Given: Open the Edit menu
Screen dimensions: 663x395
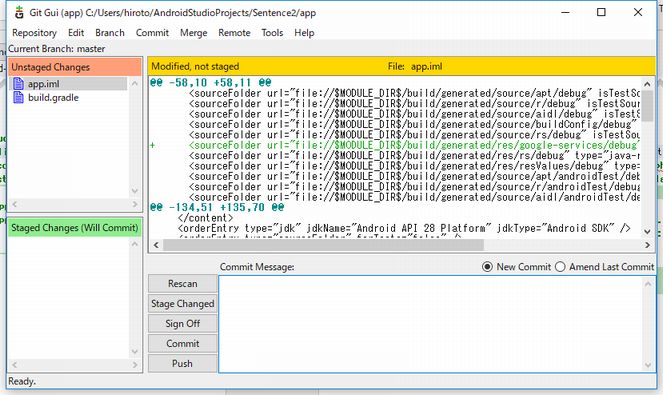Looking at the screenshot, I should point(76,33).
